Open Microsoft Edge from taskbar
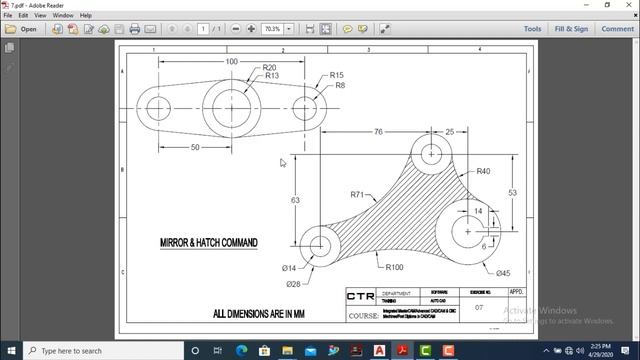Screen dimensions: 640x360 (242, 351)
